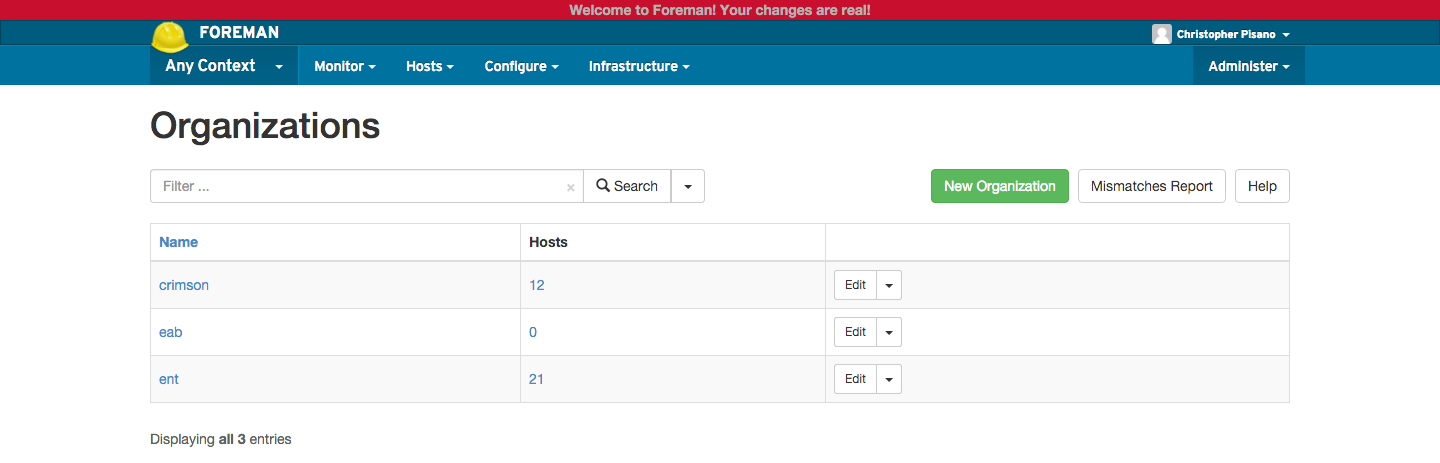
Task: Expand dropdown next to crimson Edit button
Action: click(889, 285)
